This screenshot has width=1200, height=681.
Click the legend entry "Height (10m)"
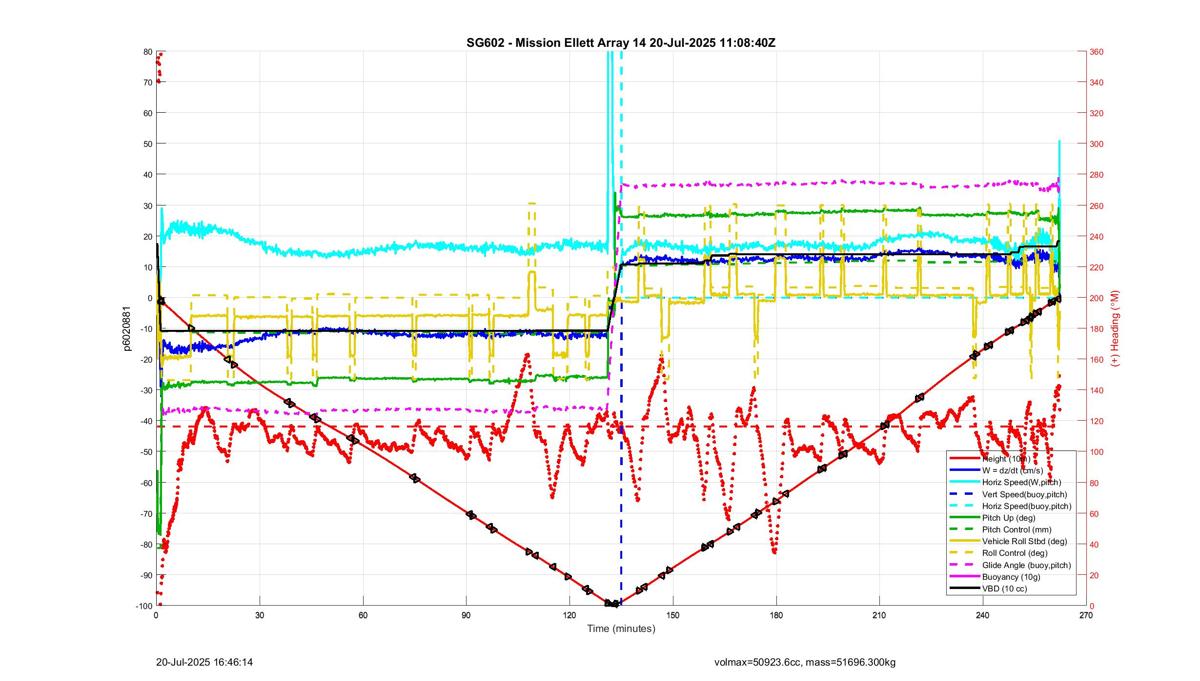pos(1006,458)
